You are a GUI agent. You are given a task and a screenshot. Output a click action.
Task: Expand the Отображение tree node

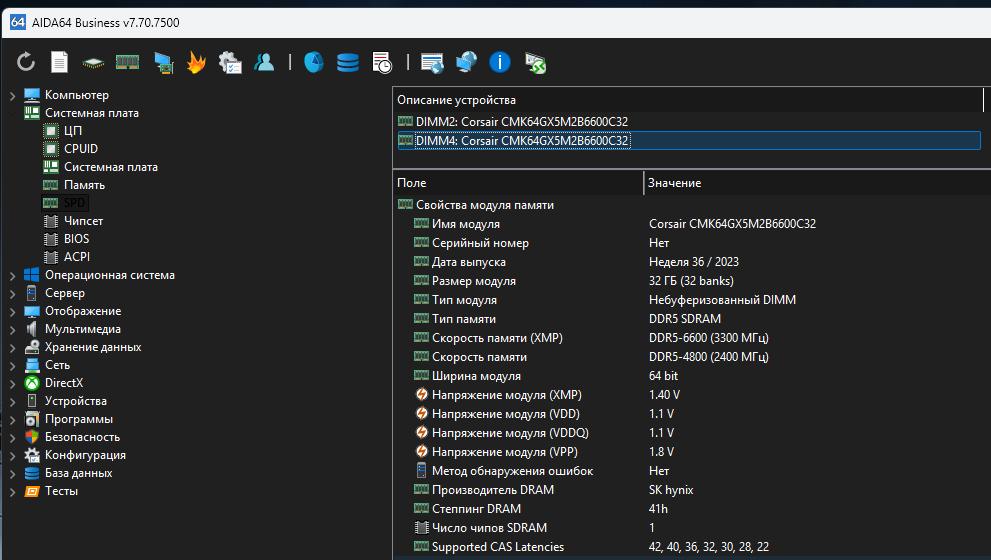click(x=13, y=312)
